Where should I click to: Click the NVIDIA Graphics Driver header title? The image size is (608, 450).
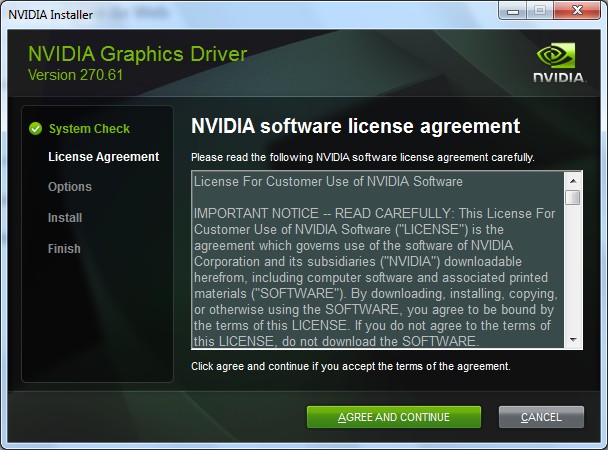(137, 54)
